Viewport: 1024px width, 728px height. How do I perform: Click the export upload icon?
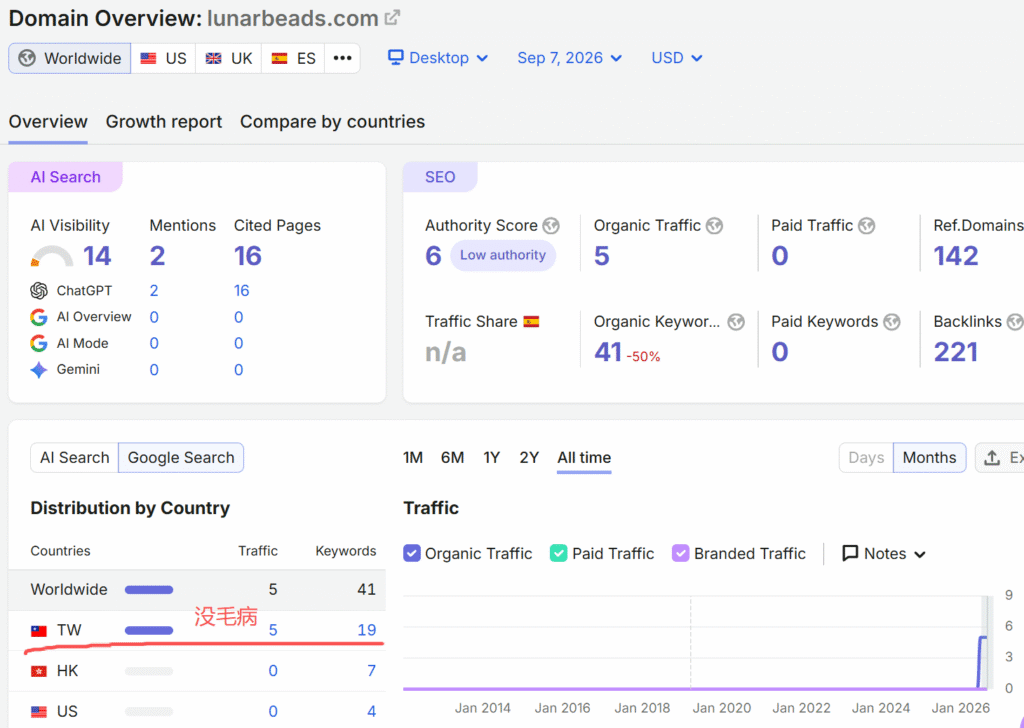coord(992,458)
